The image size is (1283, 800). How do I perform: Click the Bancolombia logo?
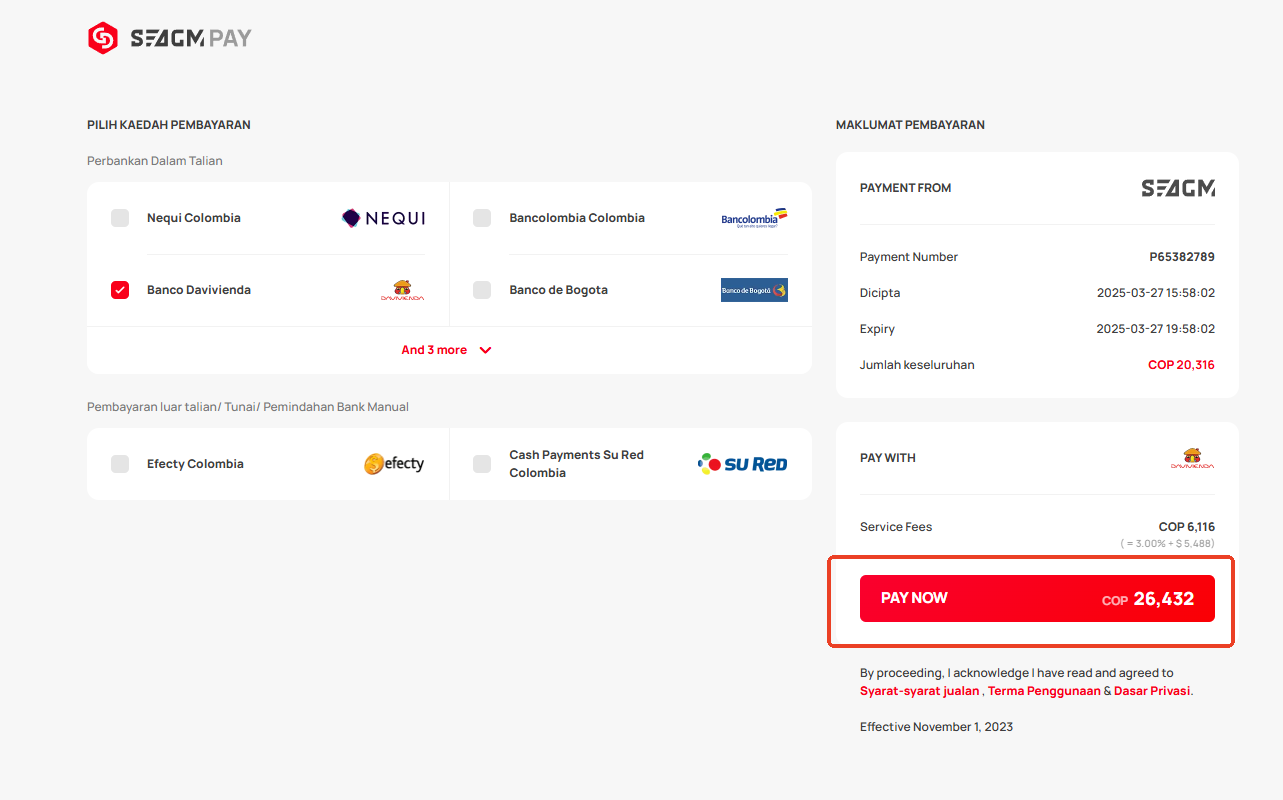coord(754,218)
